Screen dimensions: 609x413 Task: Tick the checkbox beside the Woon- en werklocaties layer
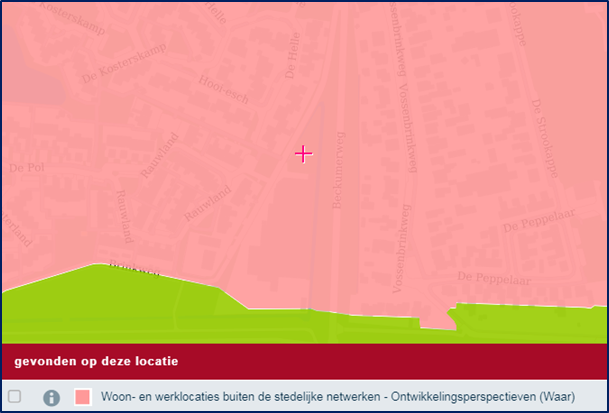[x=15, y=397]
